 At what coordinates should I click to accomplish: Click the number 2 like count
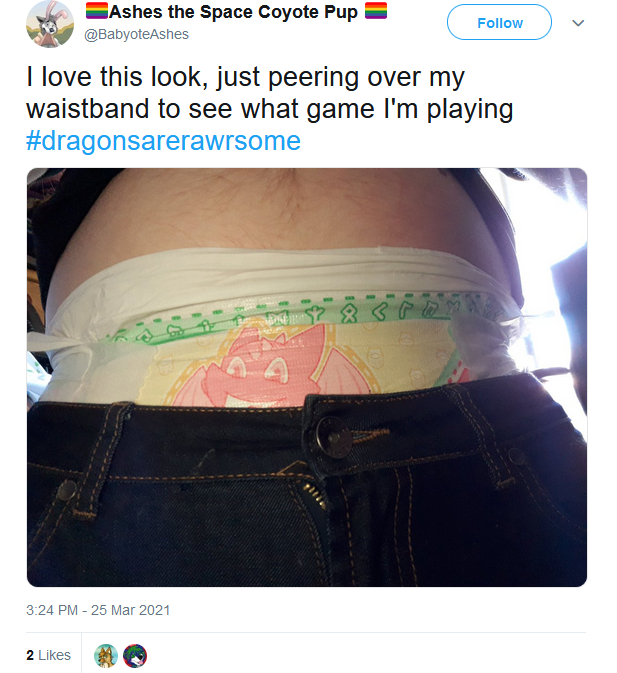coord(30,655)
